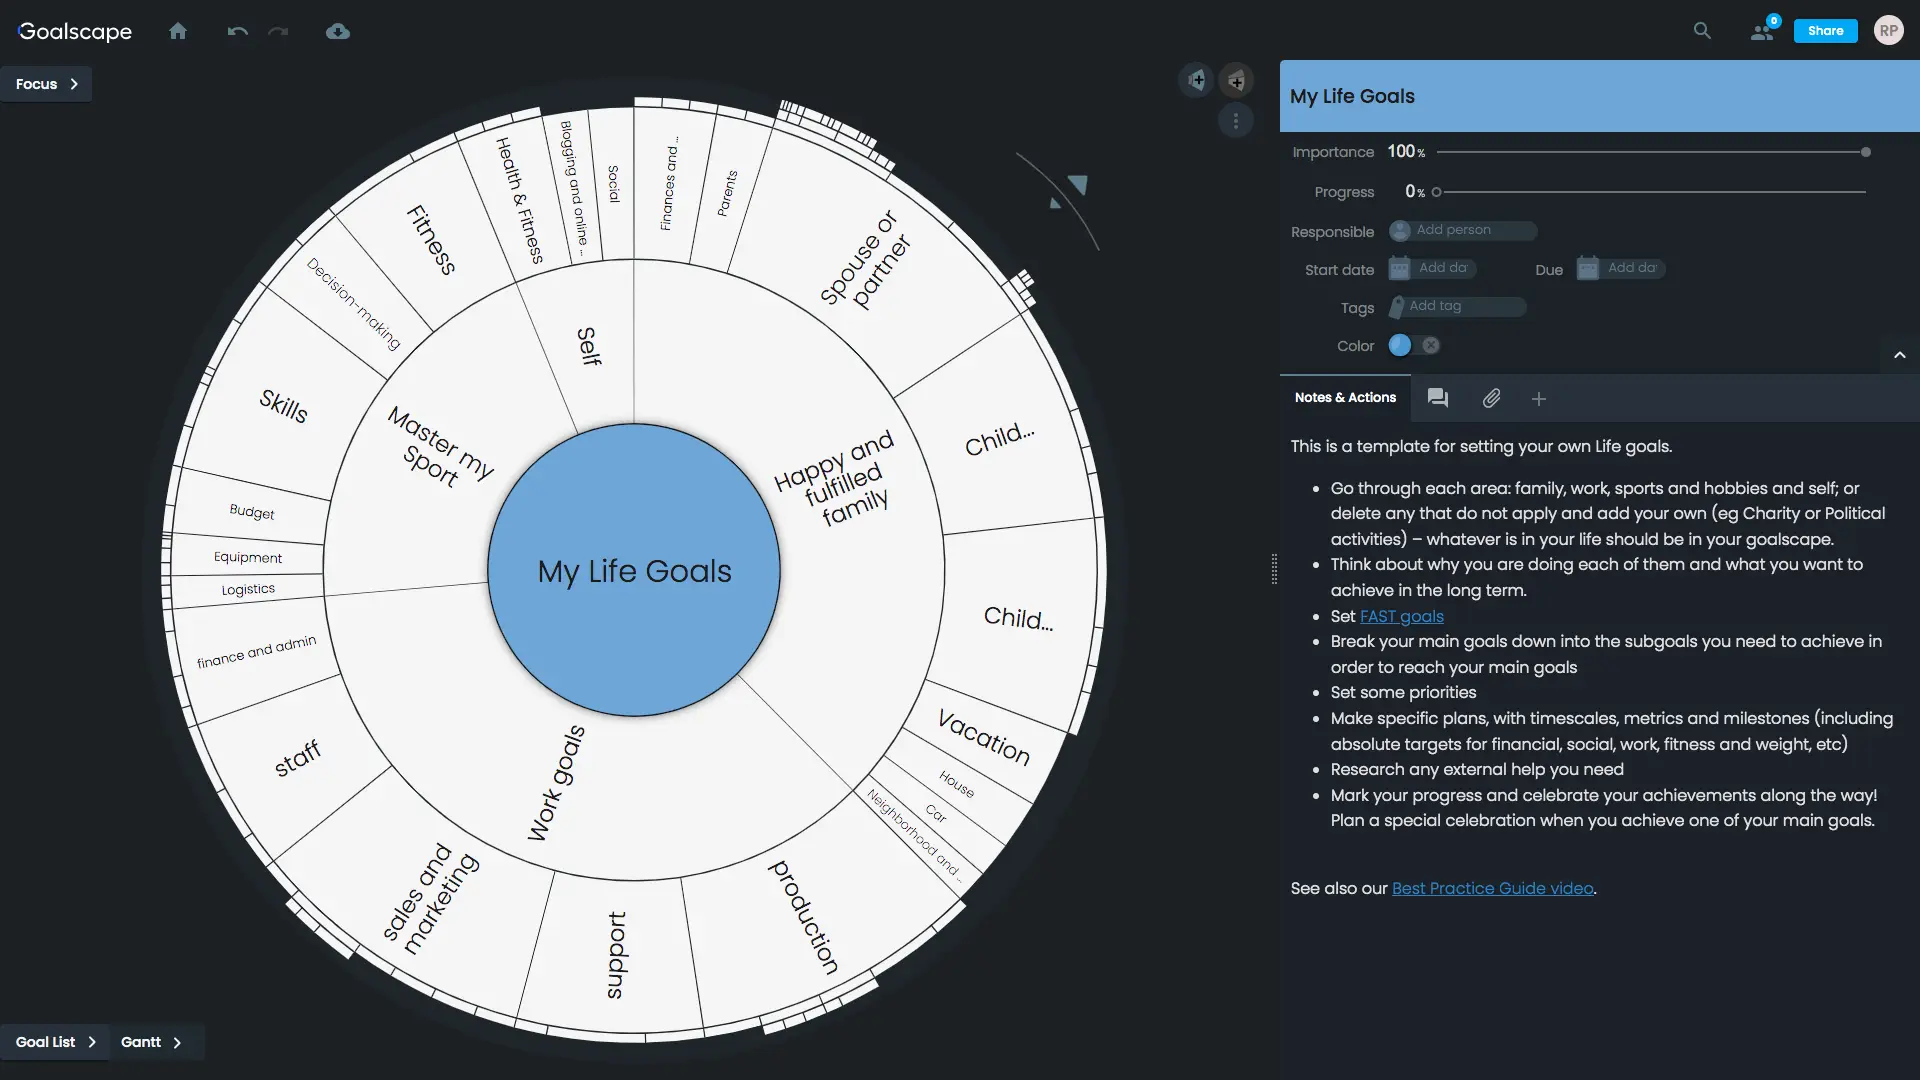The height and width of the screenshot is (1080, 1920).
Task: Expand the Focus panel
Action: [x=46, y=84]
